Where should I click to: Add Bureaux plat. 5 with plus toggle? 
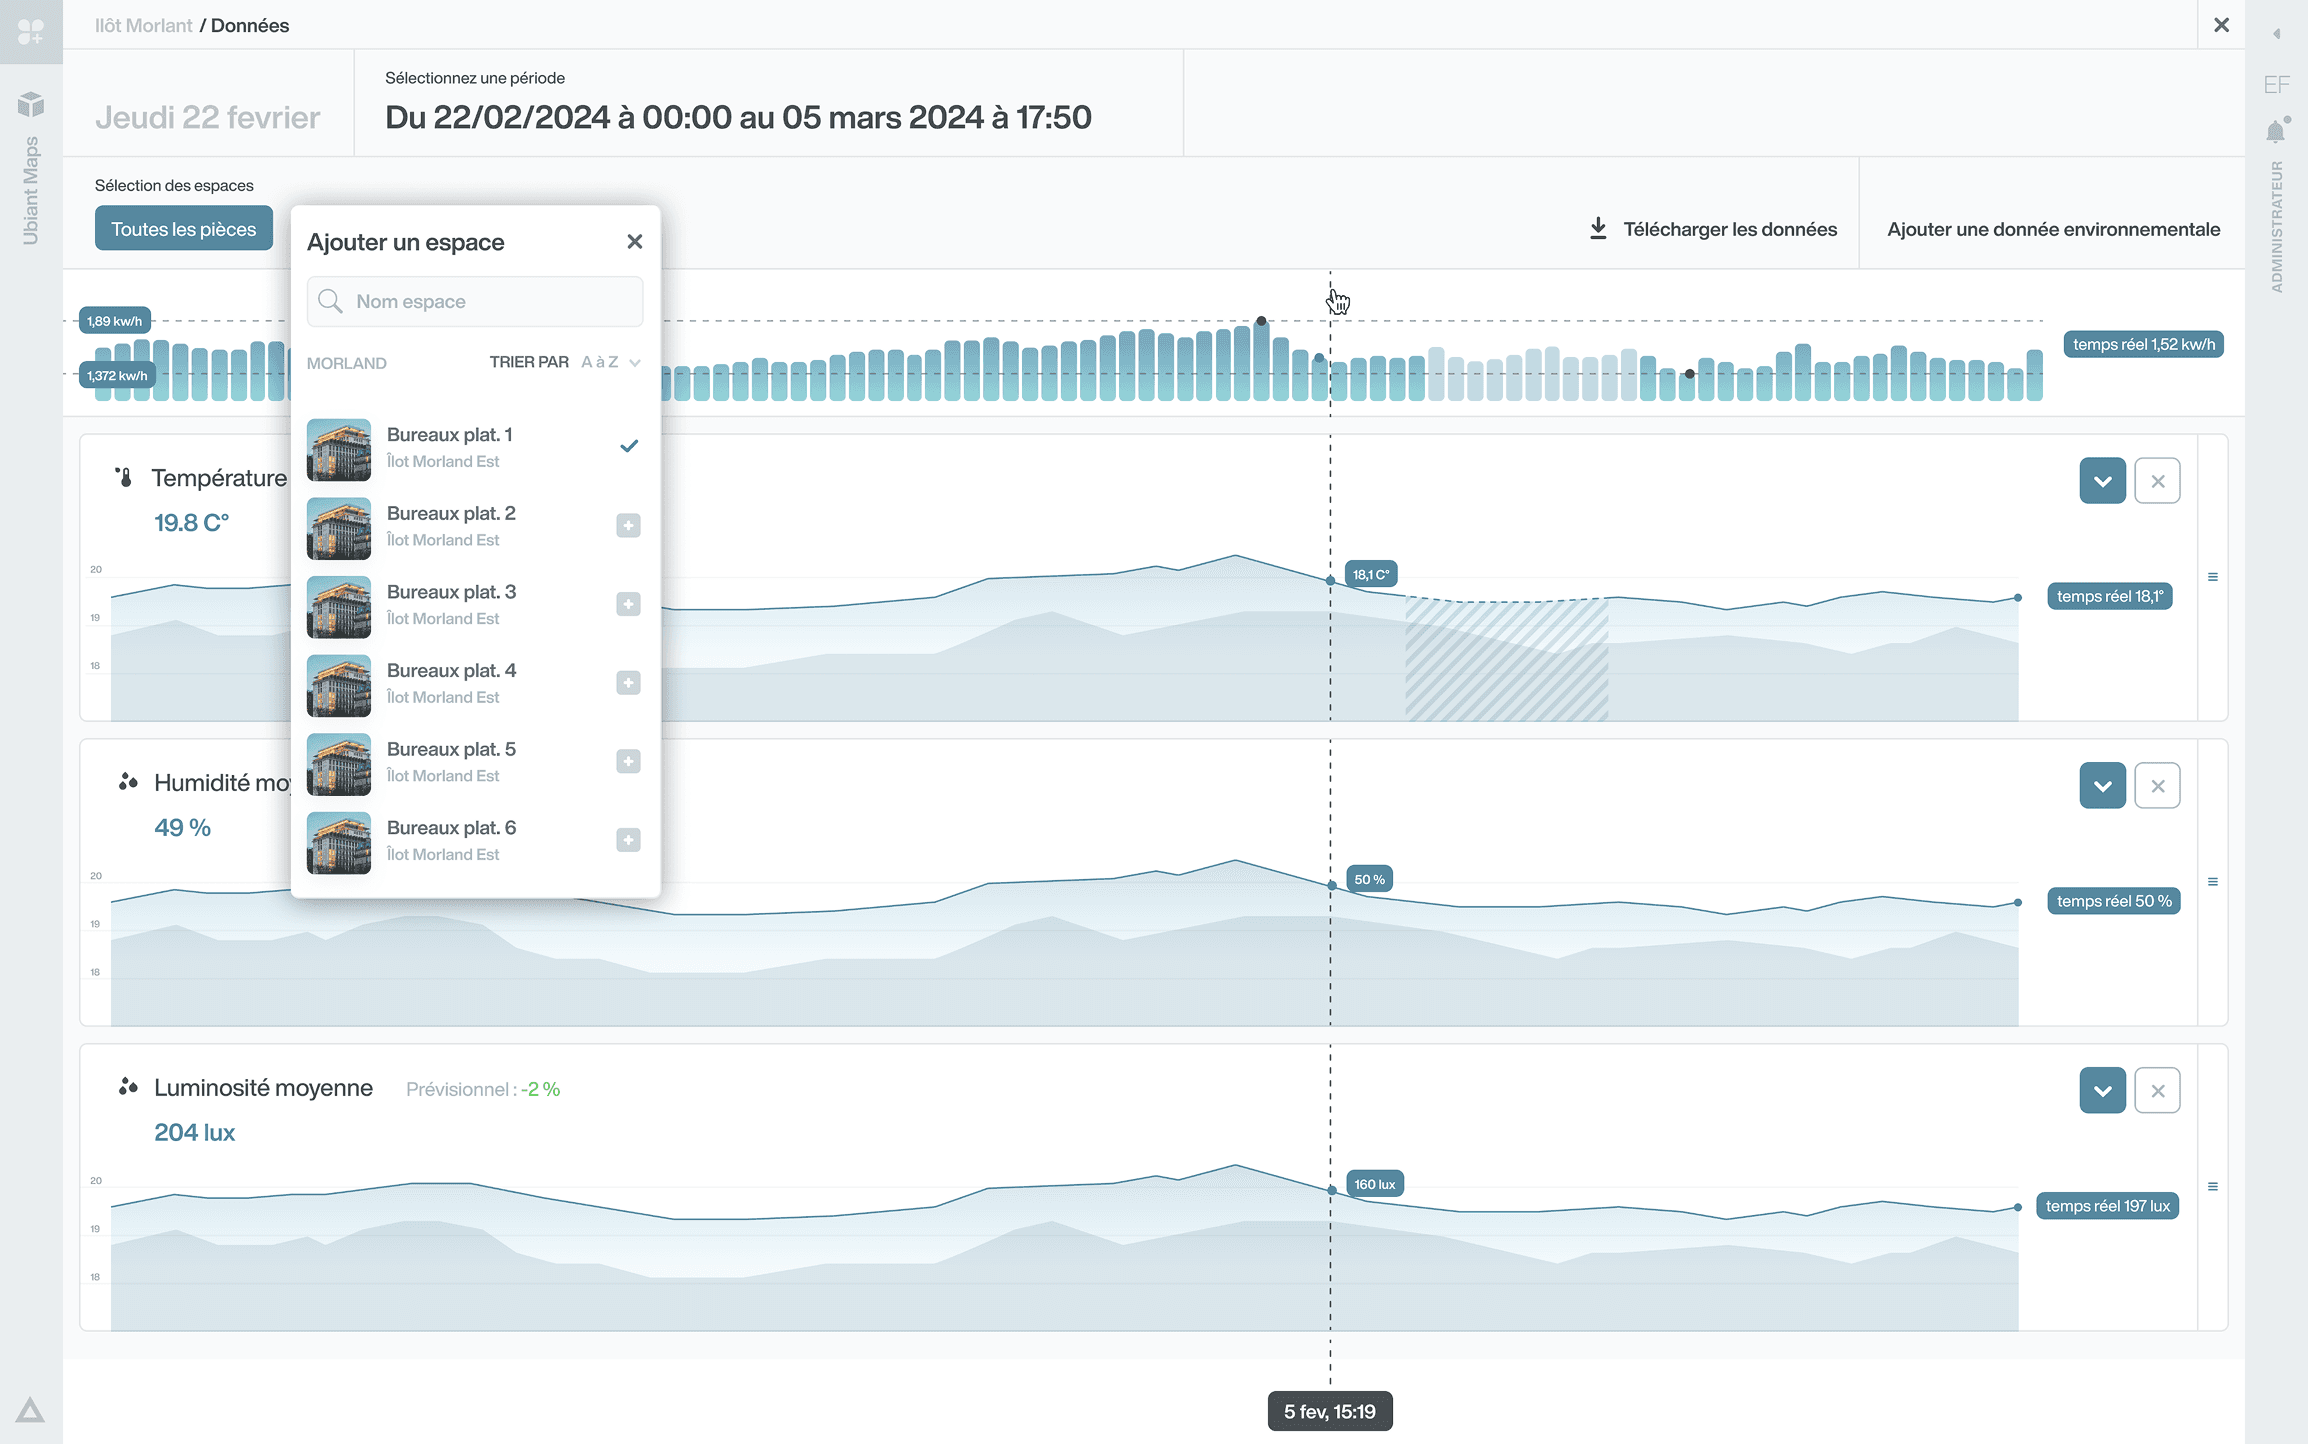coord(628,761)
